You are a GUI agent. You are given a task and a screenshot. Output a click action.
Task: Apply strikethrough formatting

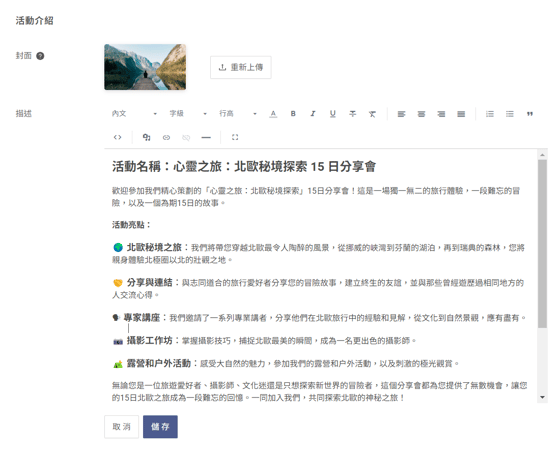coord(352,114)
